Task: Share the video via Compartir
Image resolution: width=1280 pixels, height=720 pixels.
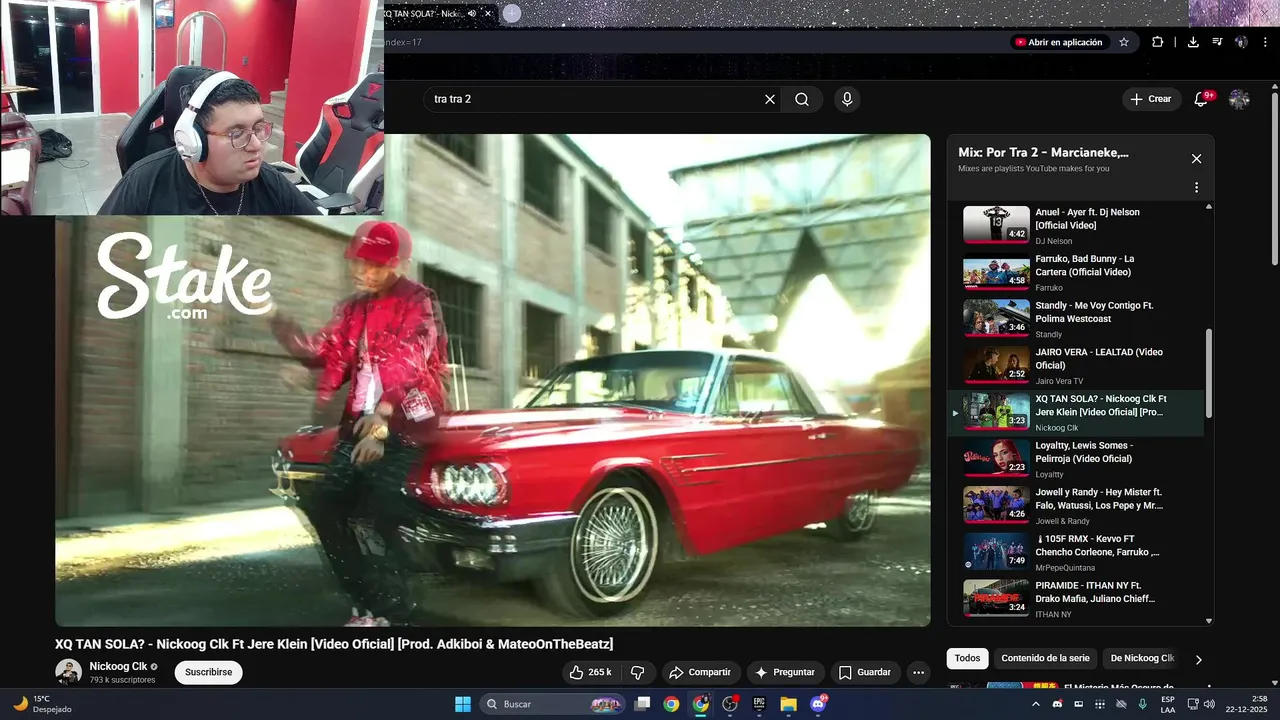Action: 700,672
